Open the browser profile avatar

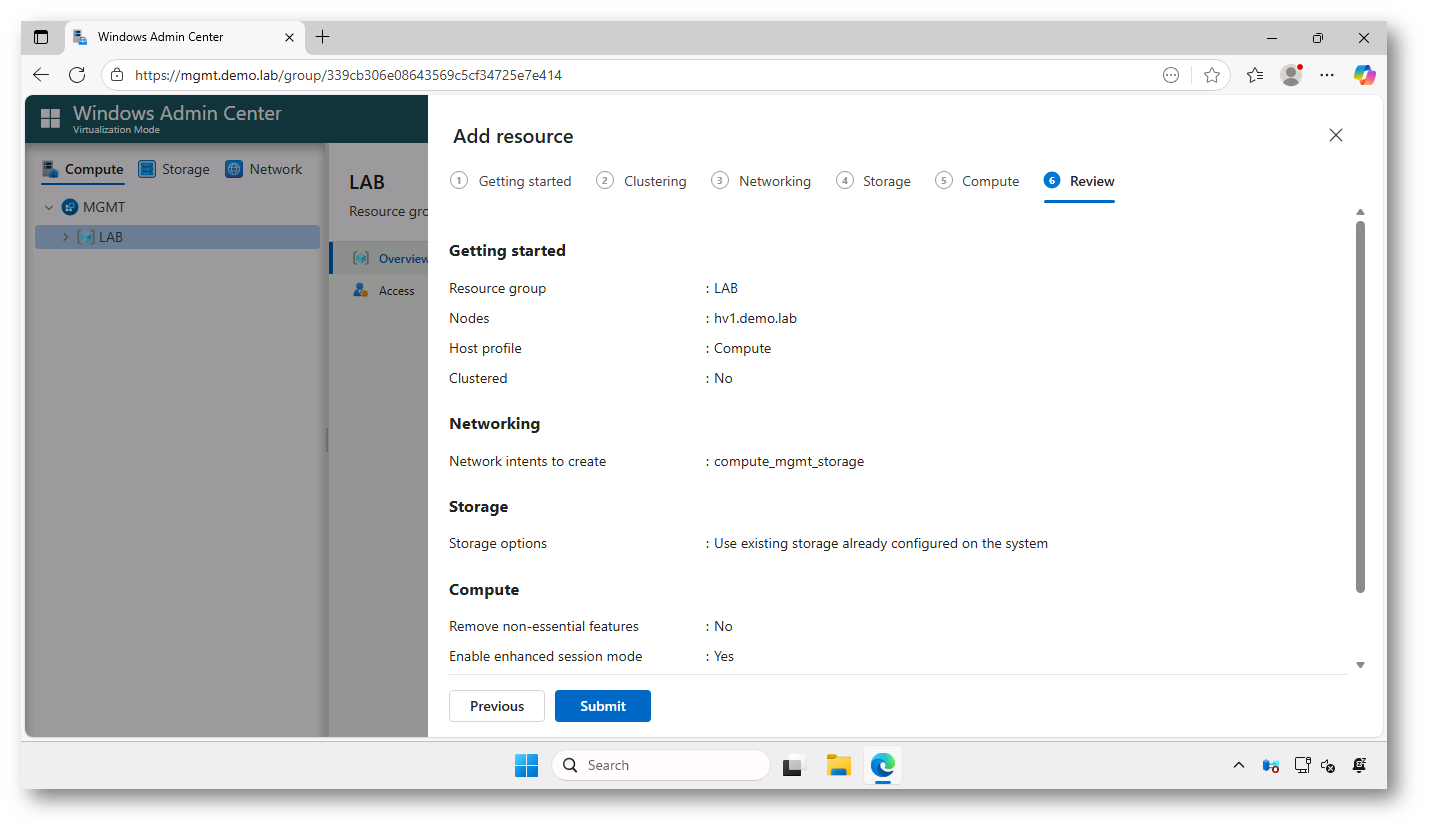coord(1291,75)
